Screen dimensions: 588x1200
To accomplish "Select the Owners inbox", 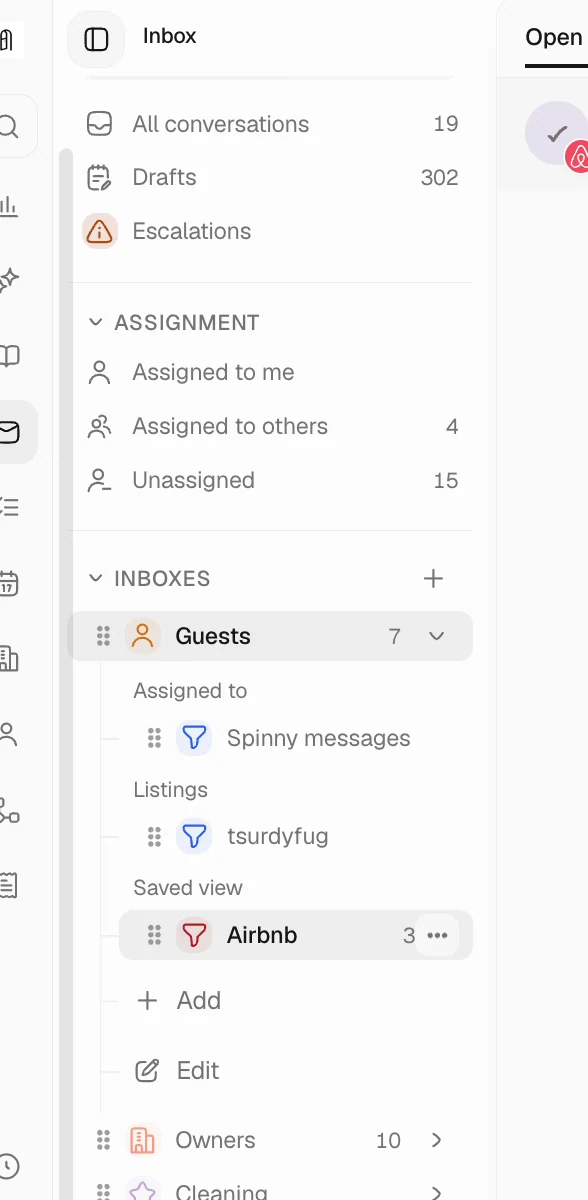I will click(x=270, y=1140).
